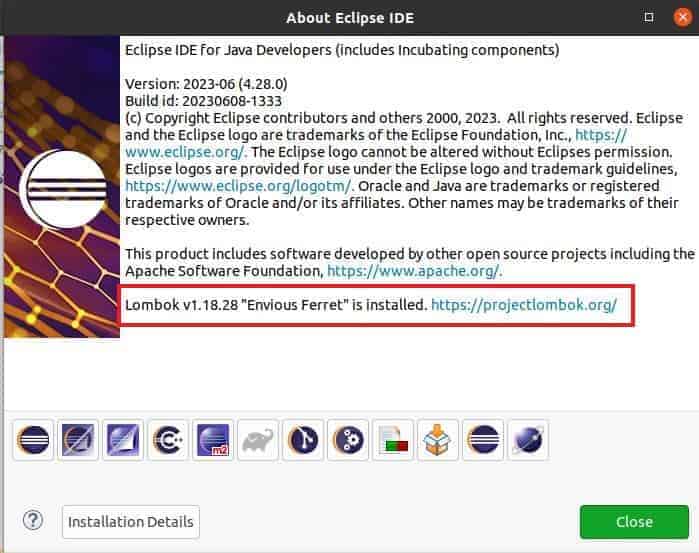Click the 'About Eclipse IDE' title bar text
This screenshot has width=699, height=553.
pos(350,18)
